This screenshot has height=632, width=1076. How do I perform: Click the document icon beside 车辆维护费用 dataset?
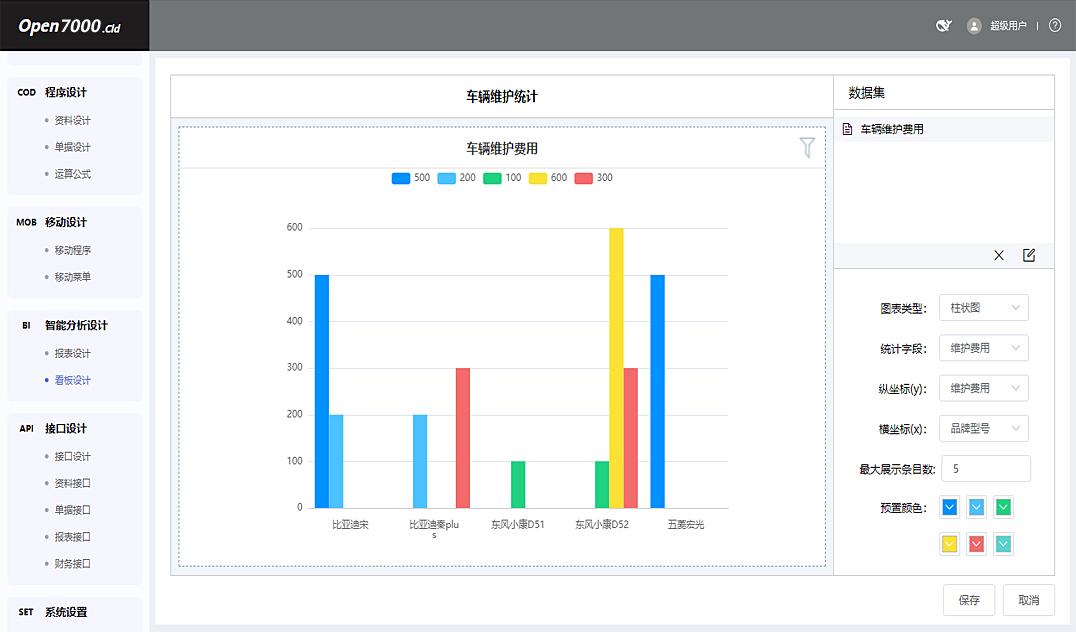847,129
